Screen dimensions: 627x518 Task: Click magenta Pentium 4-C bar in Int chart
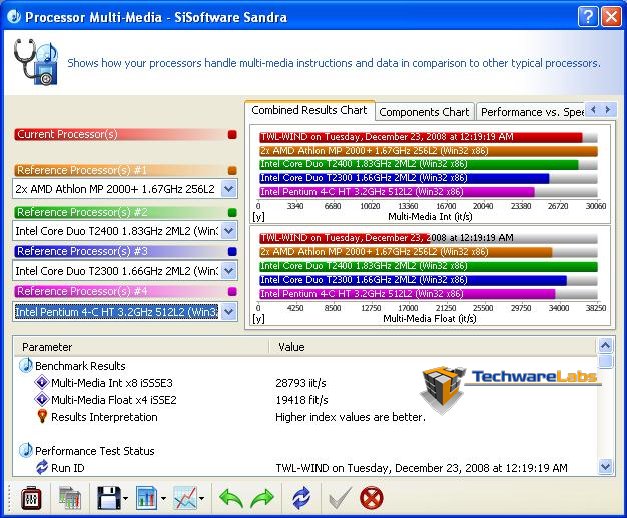397,192
